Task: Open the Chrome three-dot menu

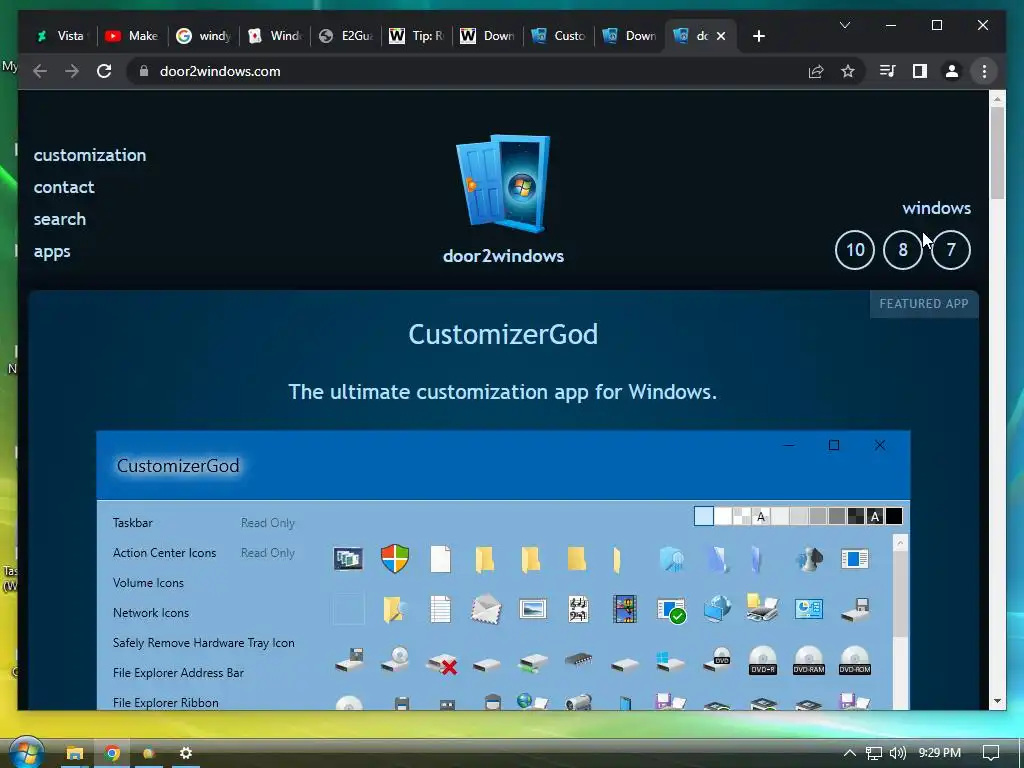Action: tap(984, 71)
